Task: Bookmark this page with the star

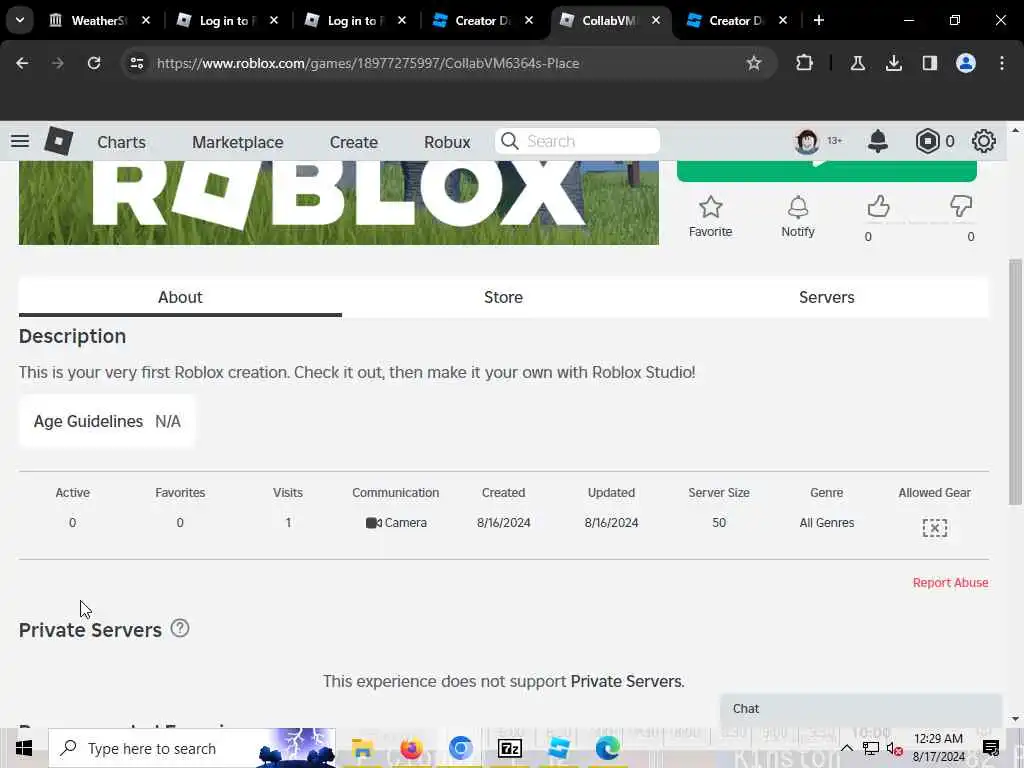Action: (x=754, y=63)
